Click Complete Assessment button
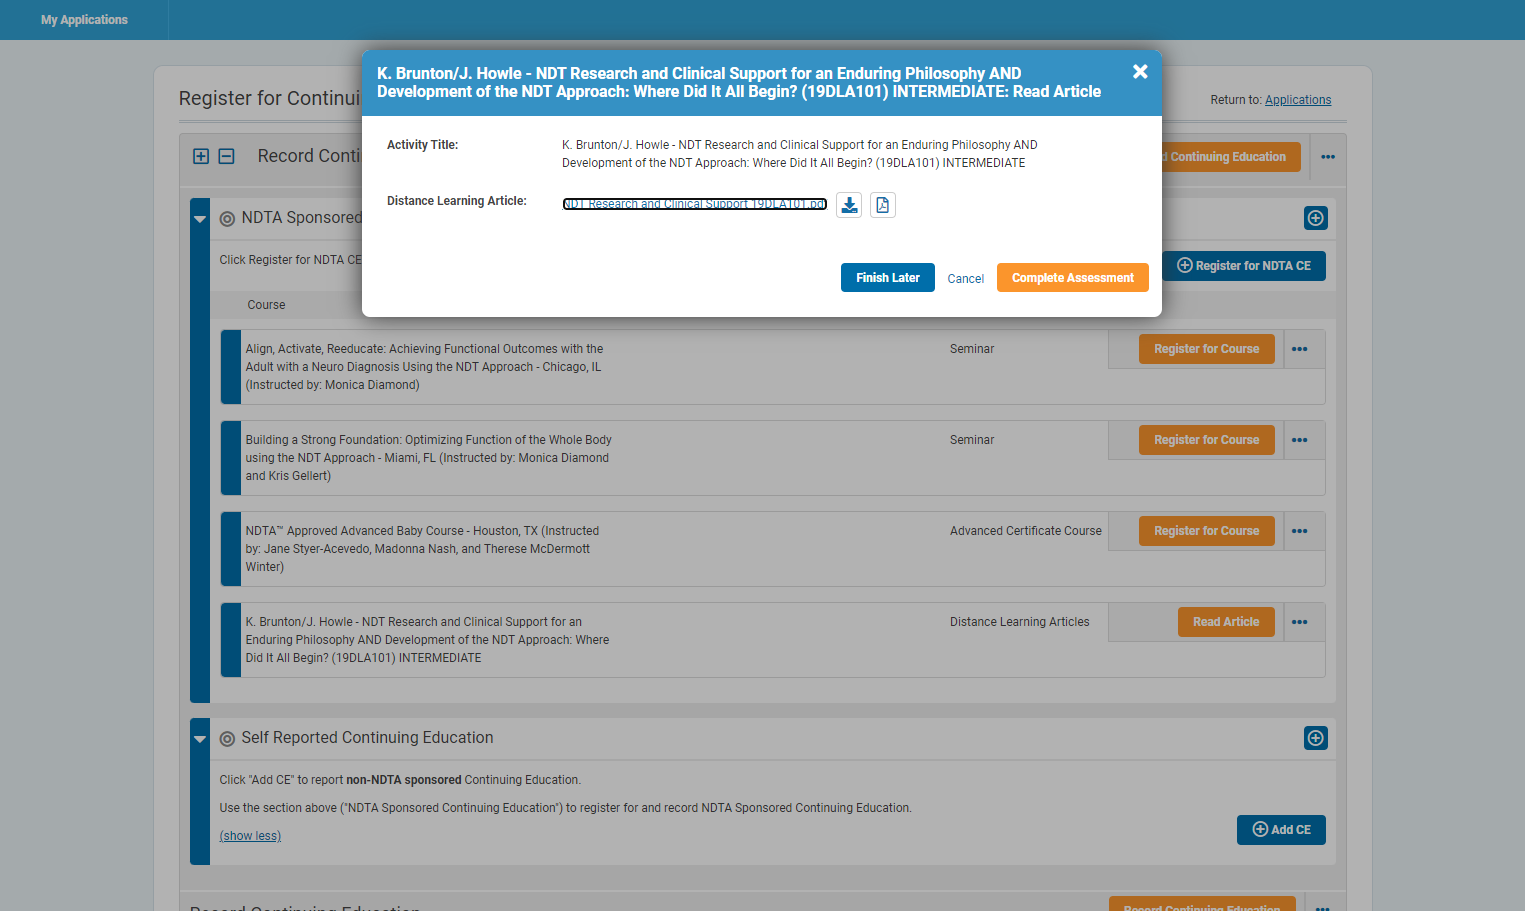1525x911 pixels. point(1073,278)
